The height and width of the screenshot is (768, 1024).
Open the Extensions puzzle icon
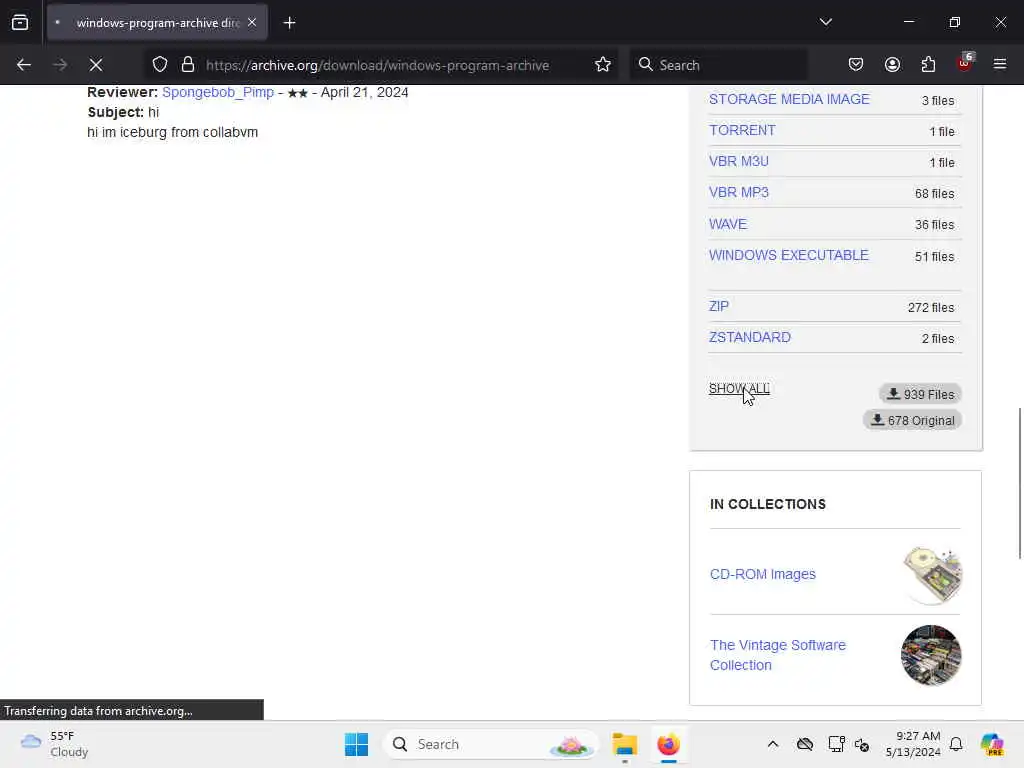928,64
